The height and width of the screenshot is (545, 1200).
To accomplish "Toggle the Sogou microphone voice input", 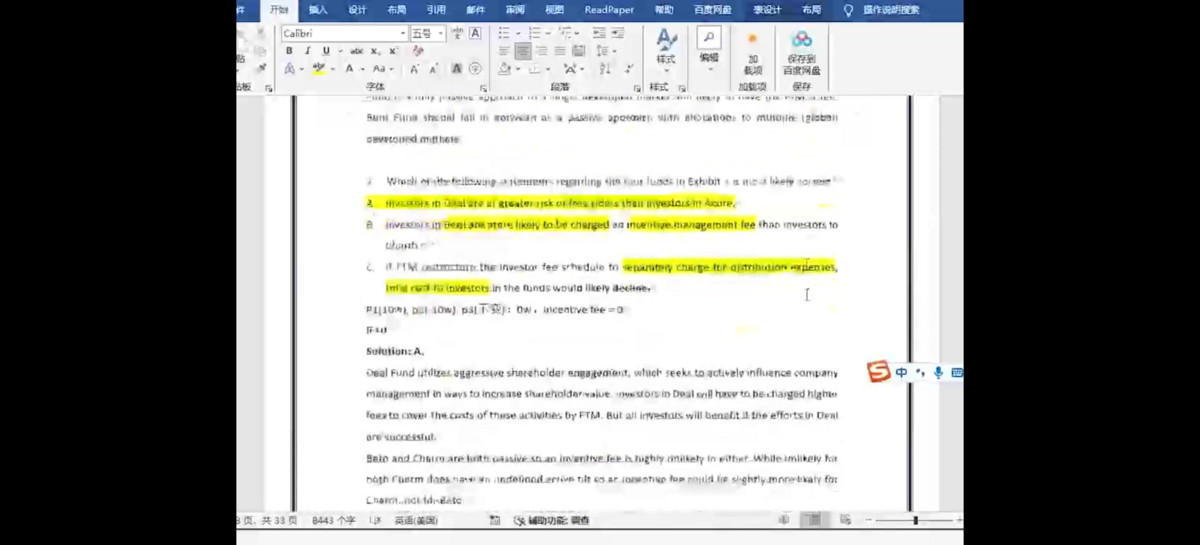I will 938,372.
